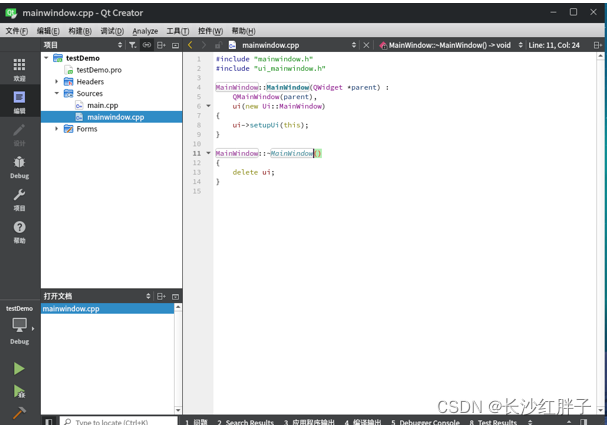Collapse the Sources folder
The height and width of the screenshot is (425, 607).
click(x=57, y=93)
